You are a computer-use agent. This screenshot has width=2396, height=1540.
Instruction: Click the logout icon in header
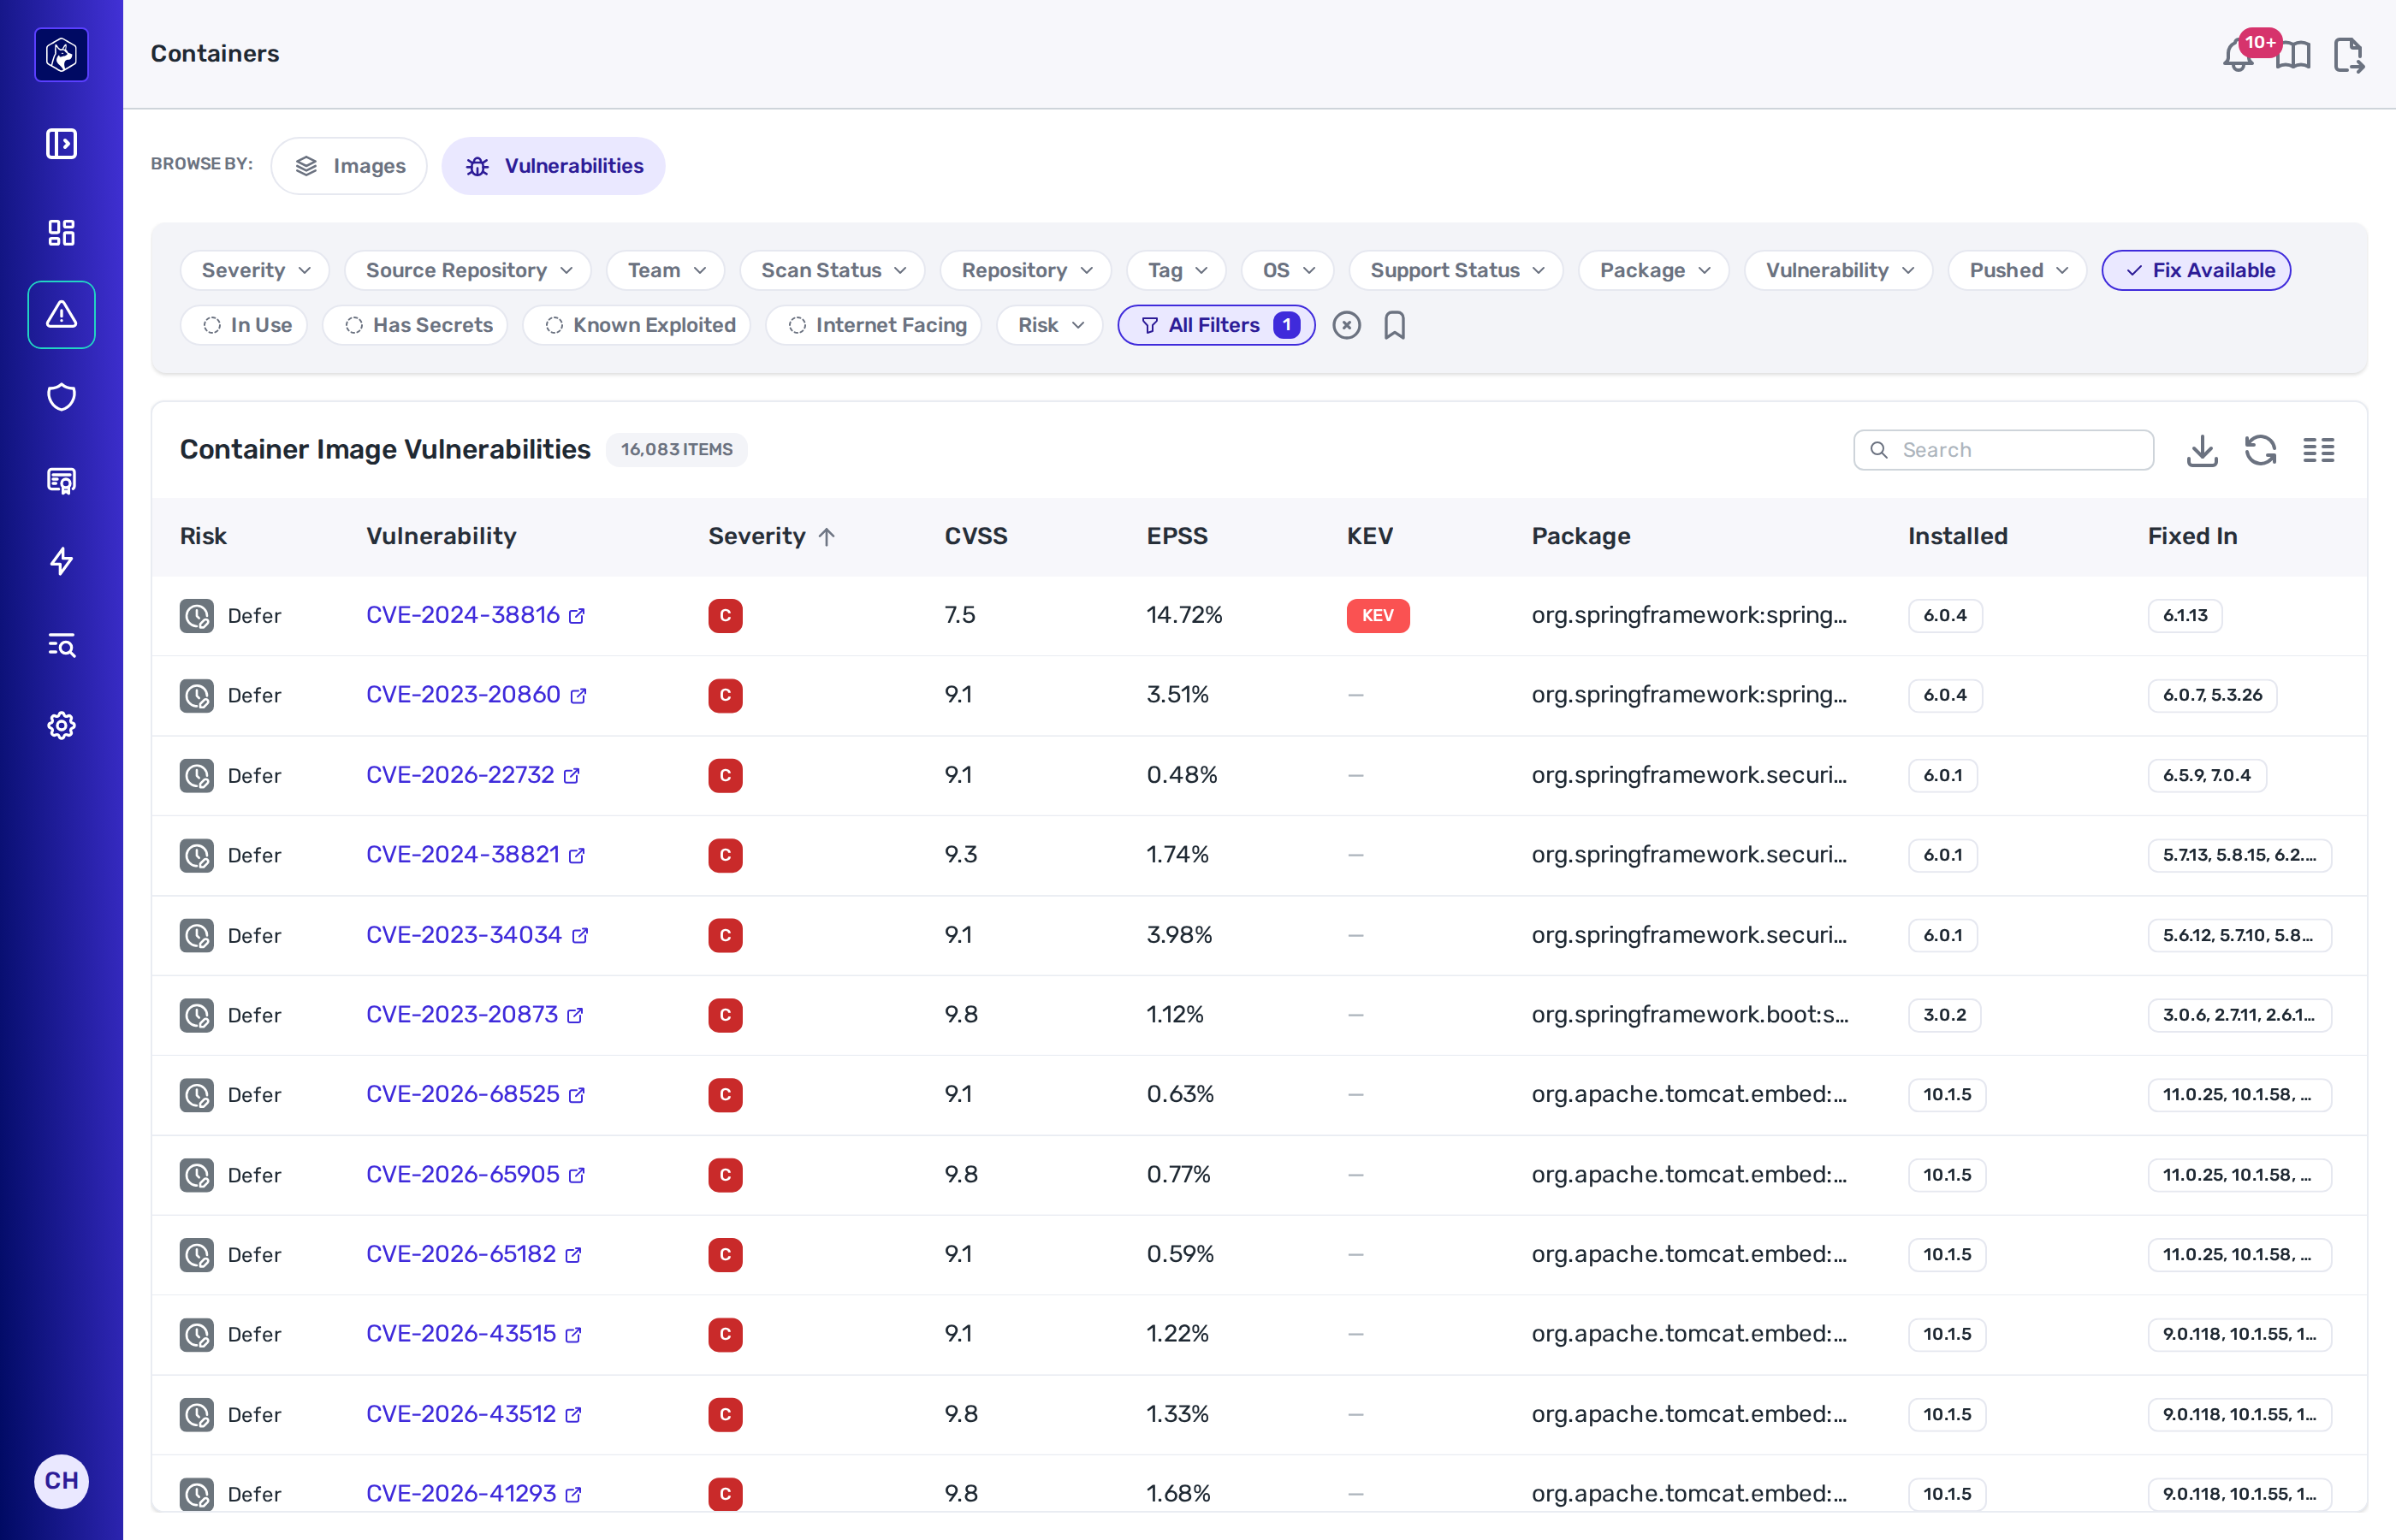[2348, 55]
